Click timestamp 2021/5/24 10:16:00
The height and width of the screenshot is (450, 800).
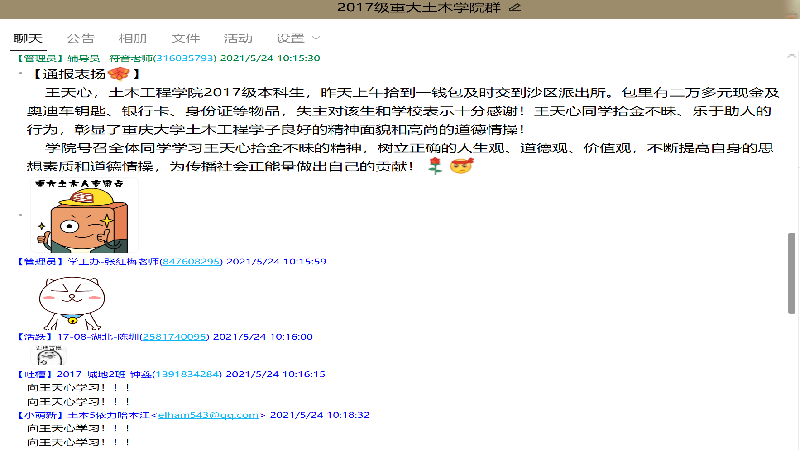click(263, 337)
